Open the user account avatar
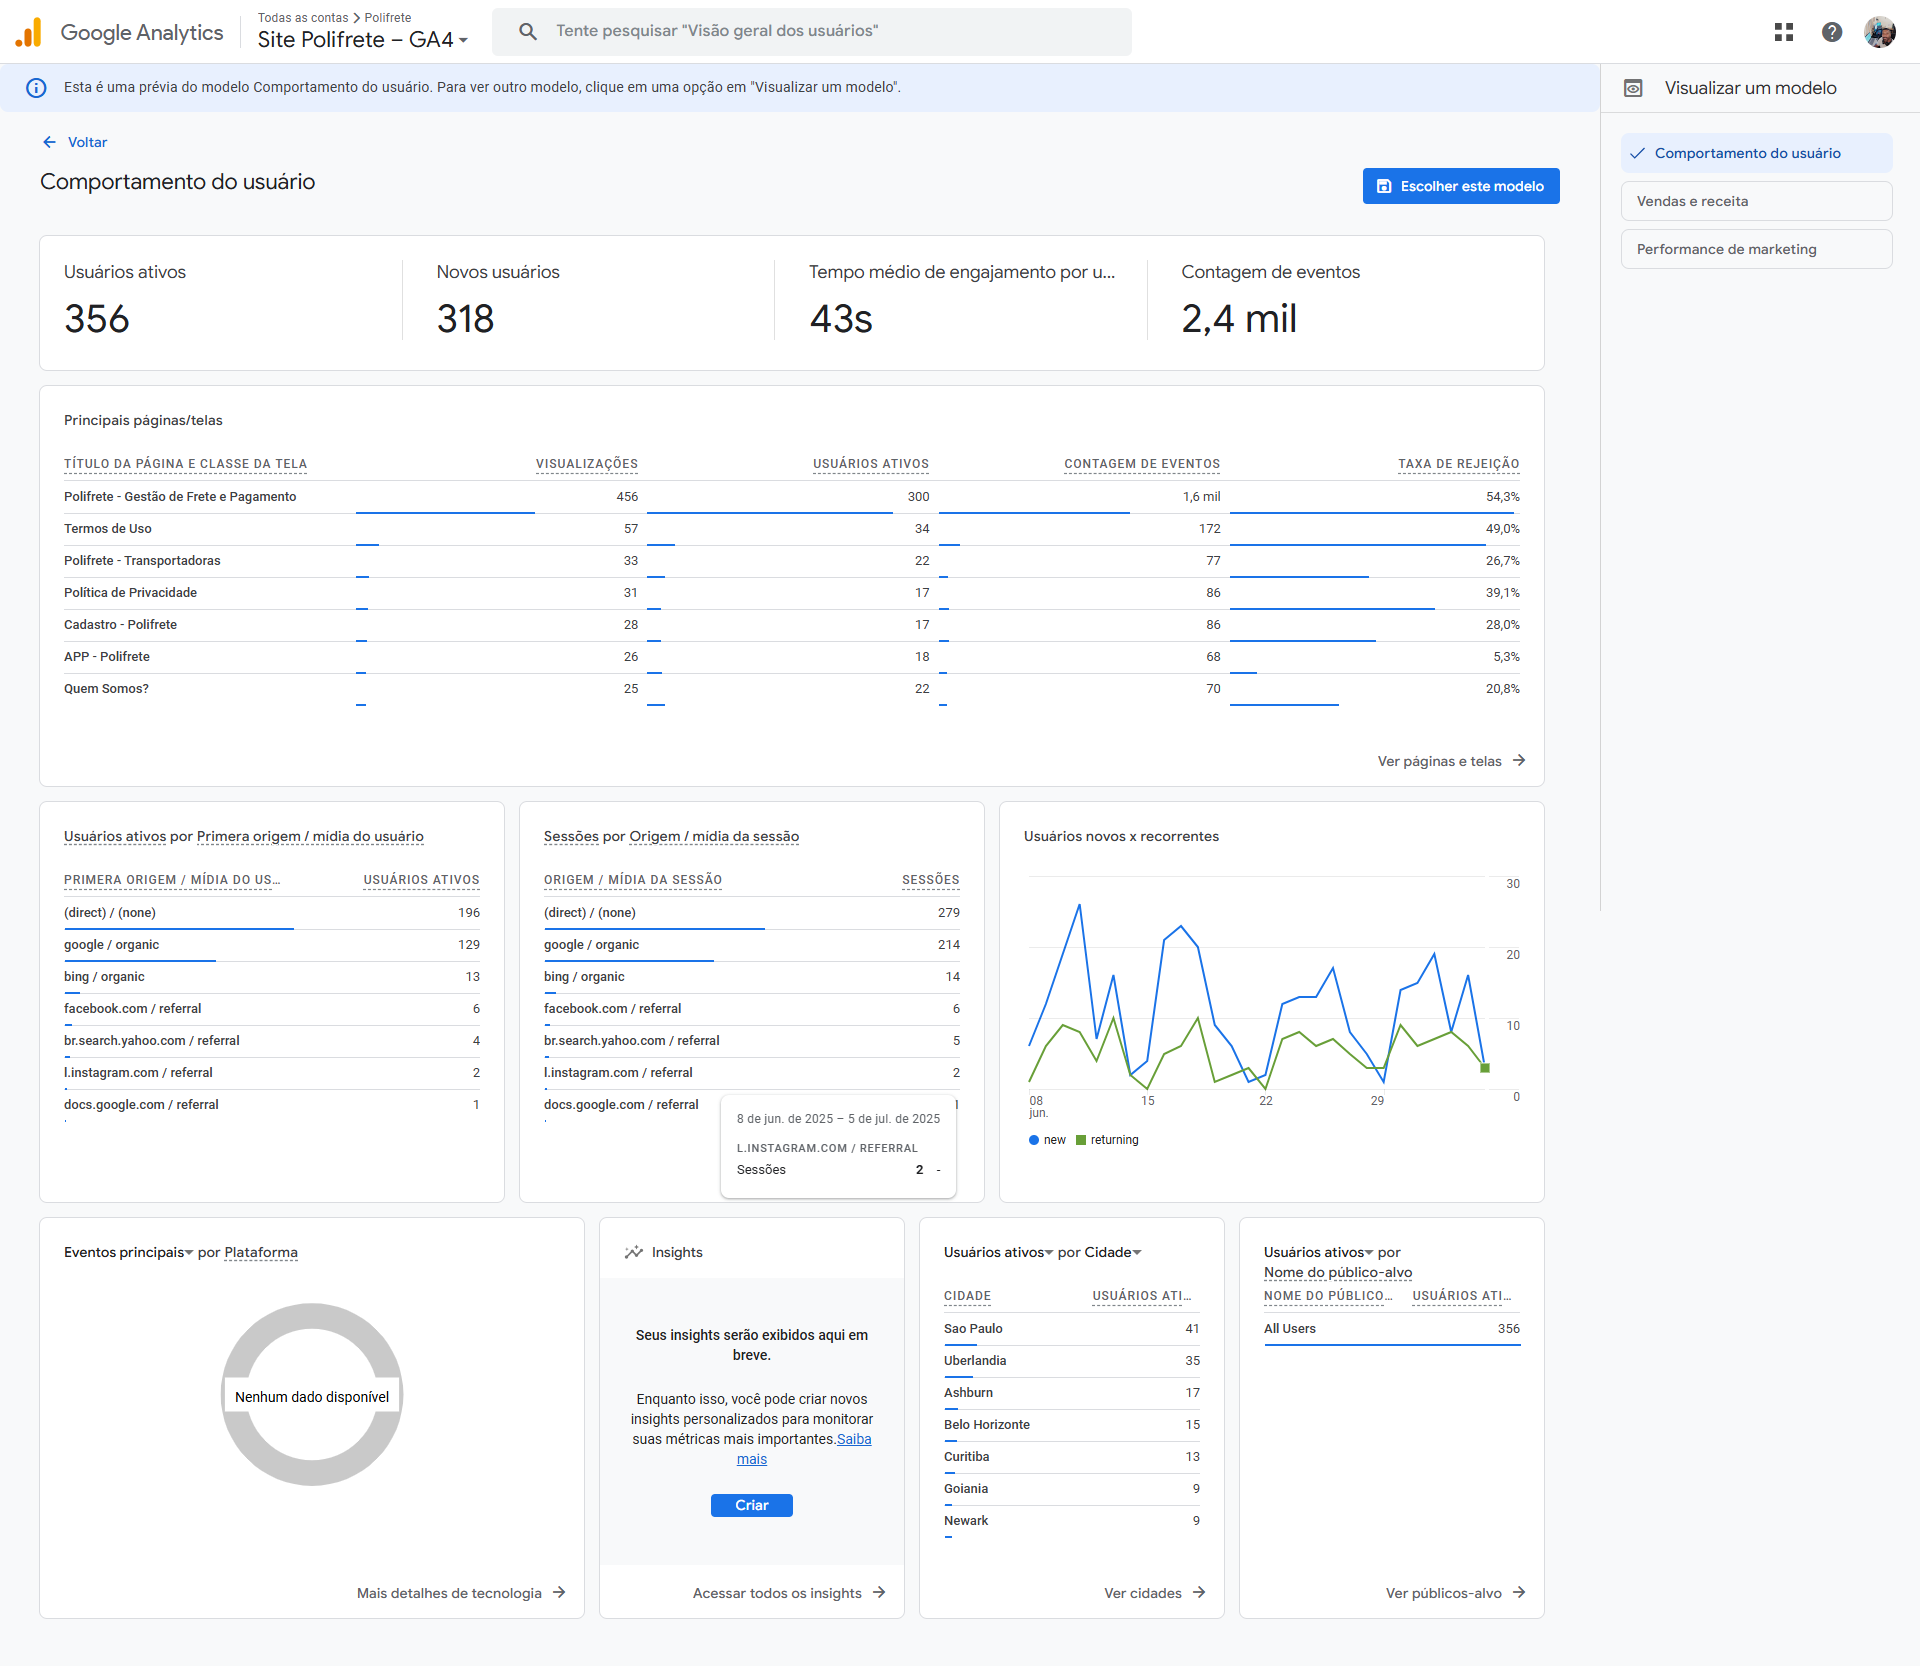 [1880, 32]
